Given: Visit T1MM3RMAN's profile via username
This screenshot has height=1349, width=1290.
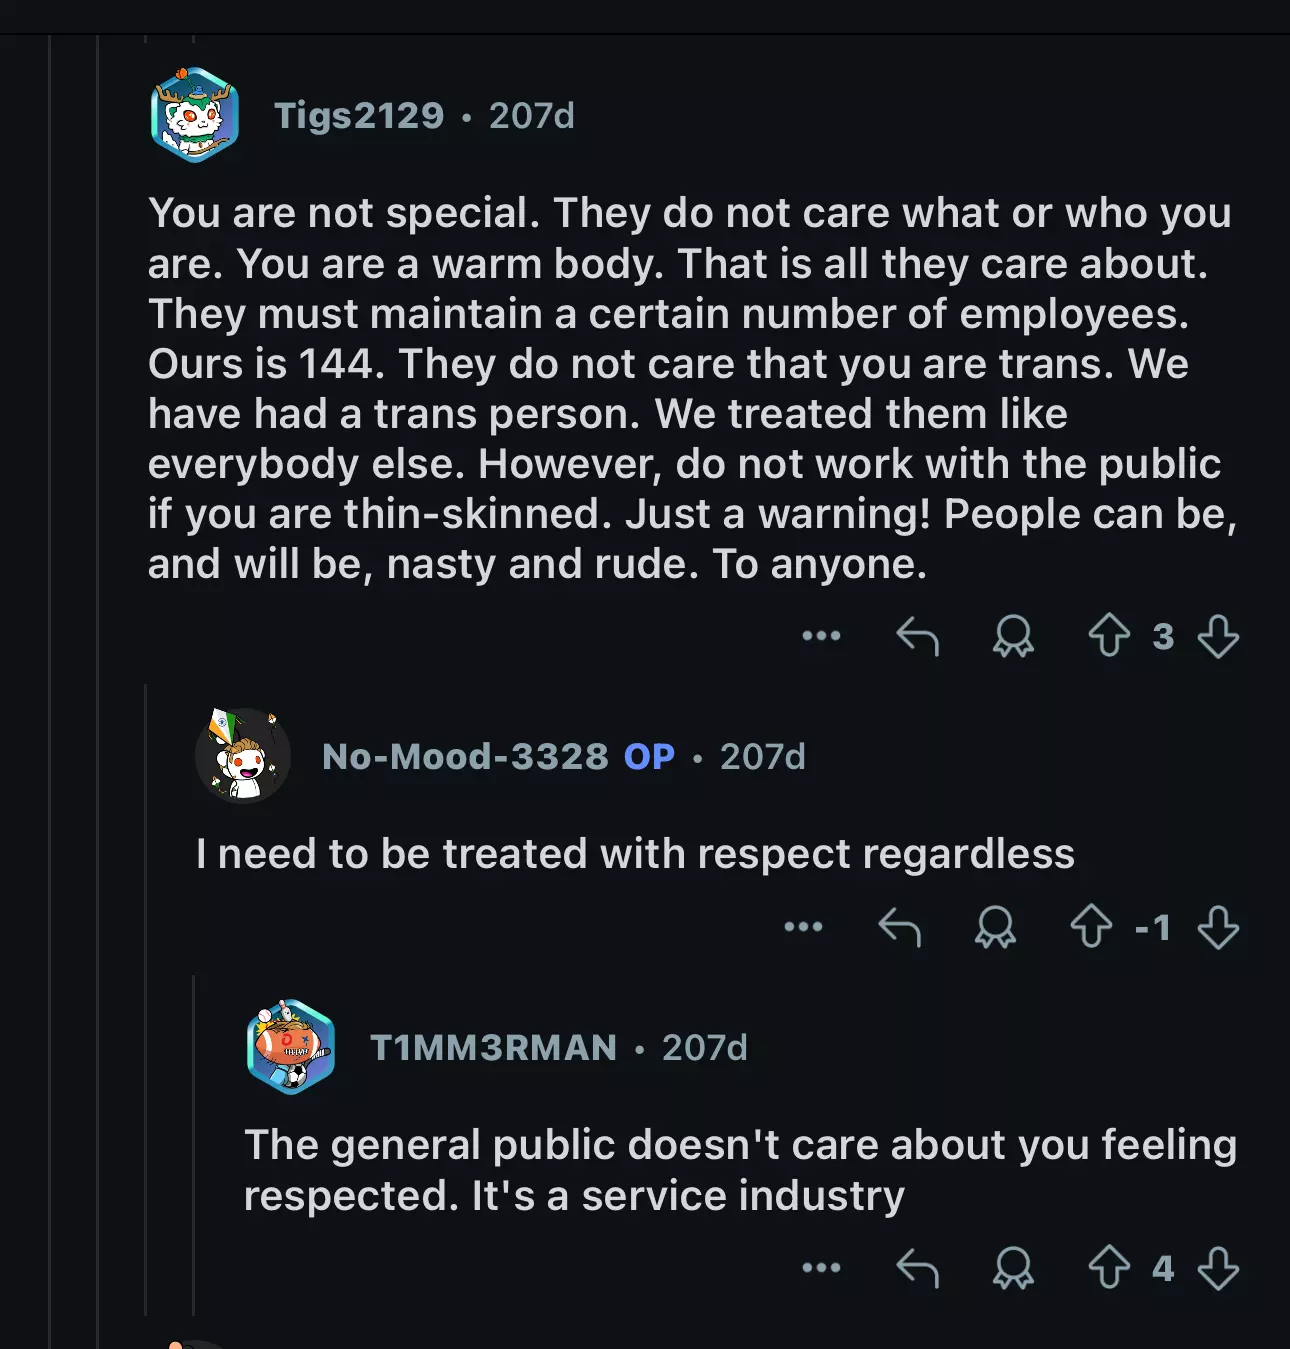Looking at the screenshot, I should [x=493, y=1048].
